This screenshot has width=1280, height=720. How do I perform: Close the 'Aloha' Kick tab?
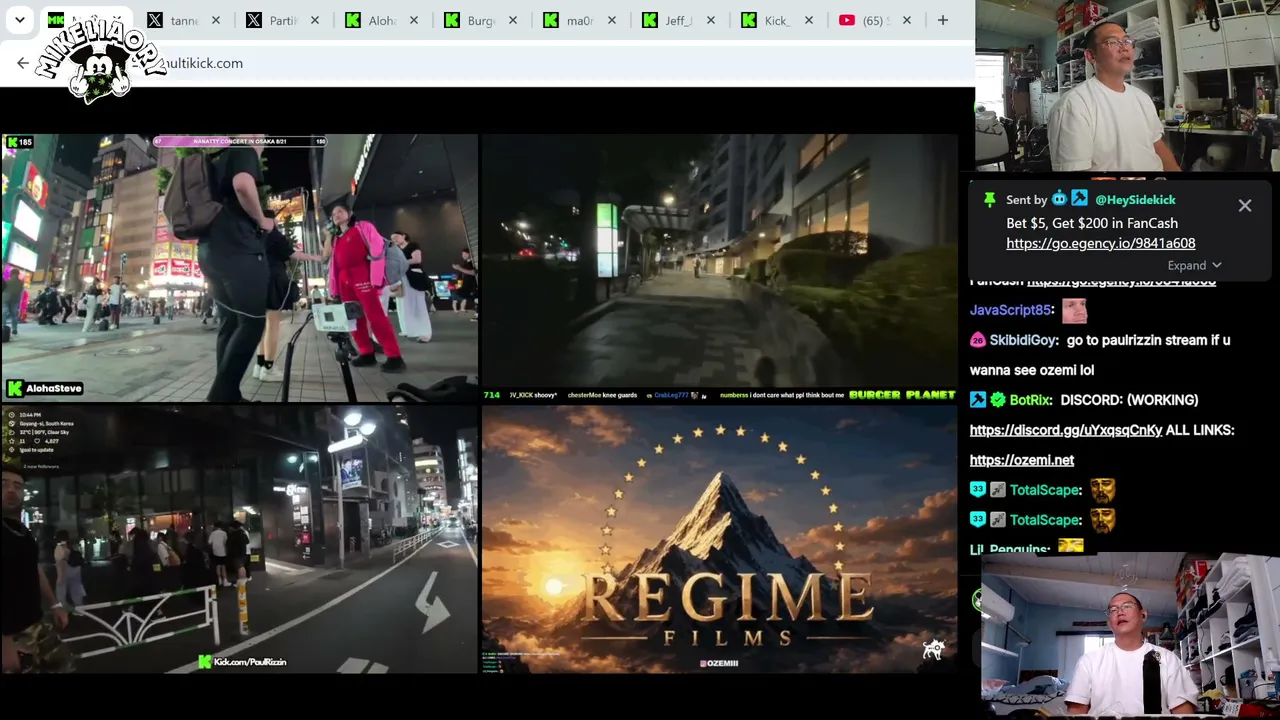[413, 20]
